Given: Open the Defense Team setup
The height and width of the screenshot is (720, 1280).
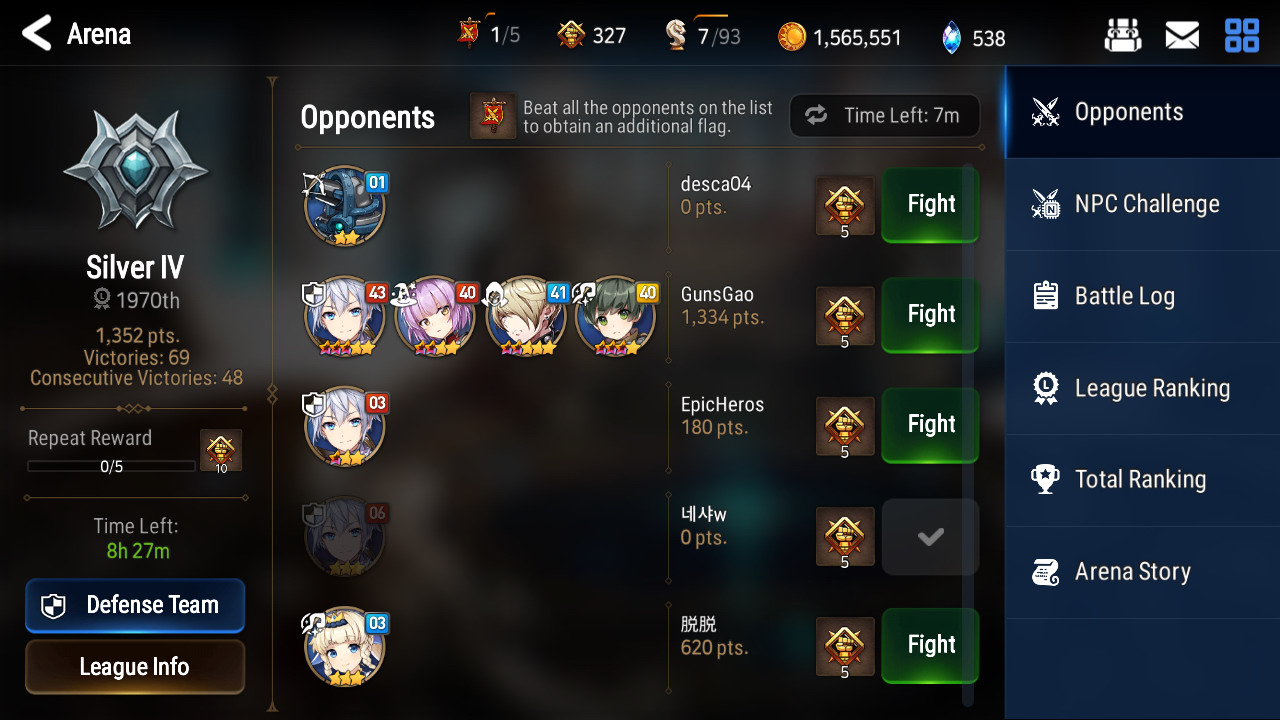Looking at the screenshot, I should pyautogui.click(x=135, y=605).
